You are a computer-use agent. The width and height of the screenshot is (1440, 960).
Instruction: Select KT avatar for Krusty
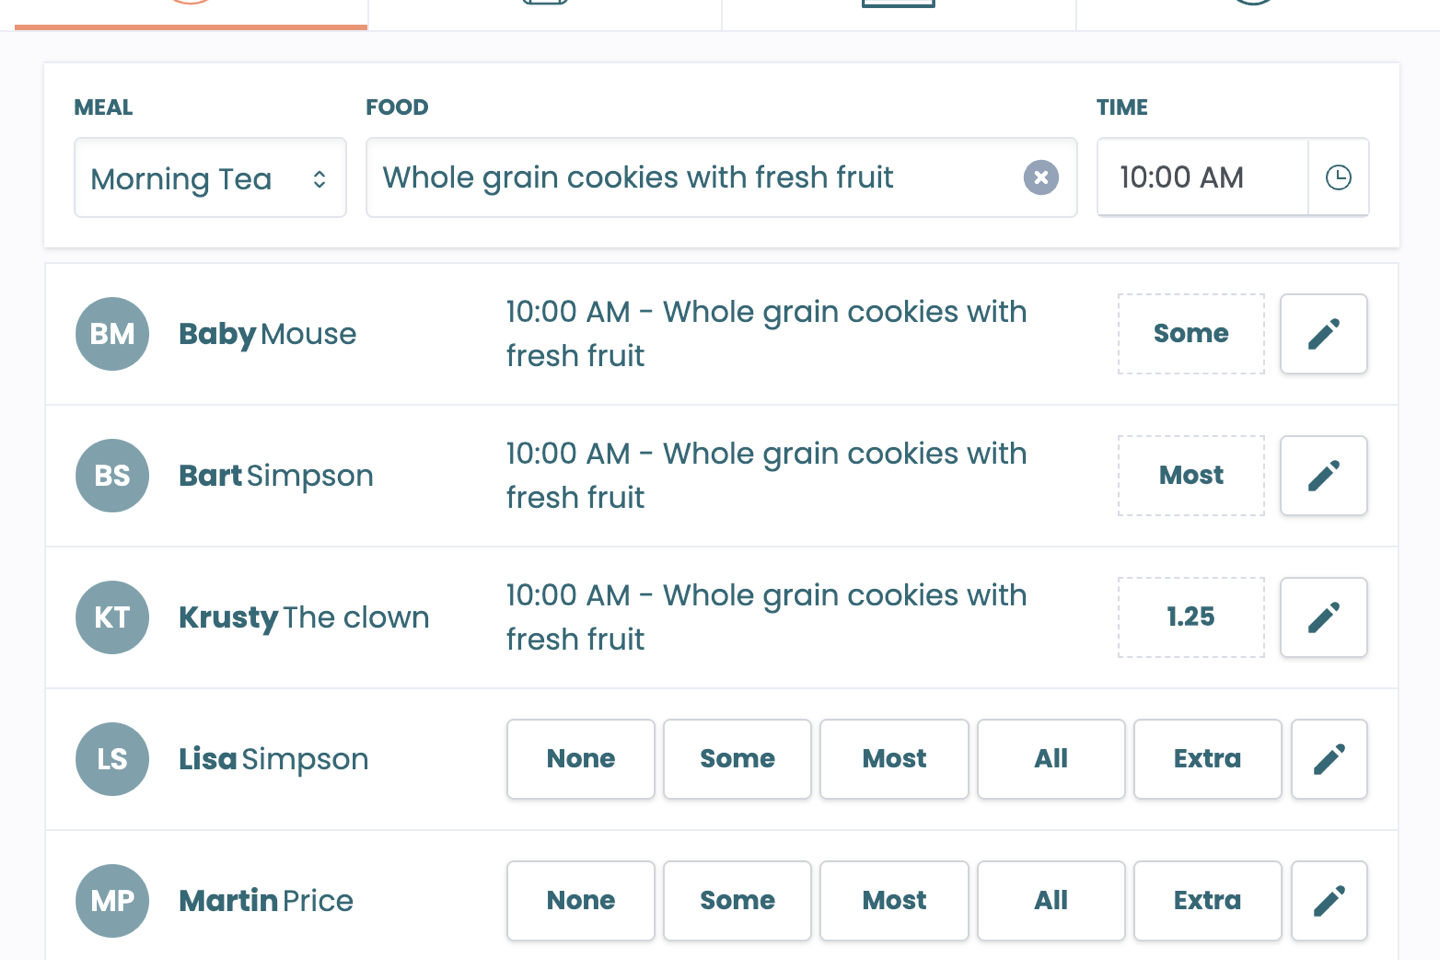[x=112, y=618]
